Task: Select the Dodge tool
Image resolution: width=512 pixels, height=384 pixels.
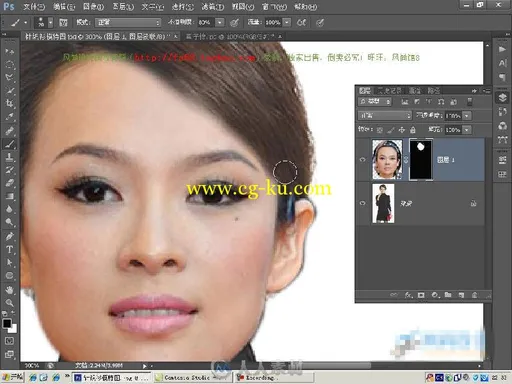Action: point(9,222)
